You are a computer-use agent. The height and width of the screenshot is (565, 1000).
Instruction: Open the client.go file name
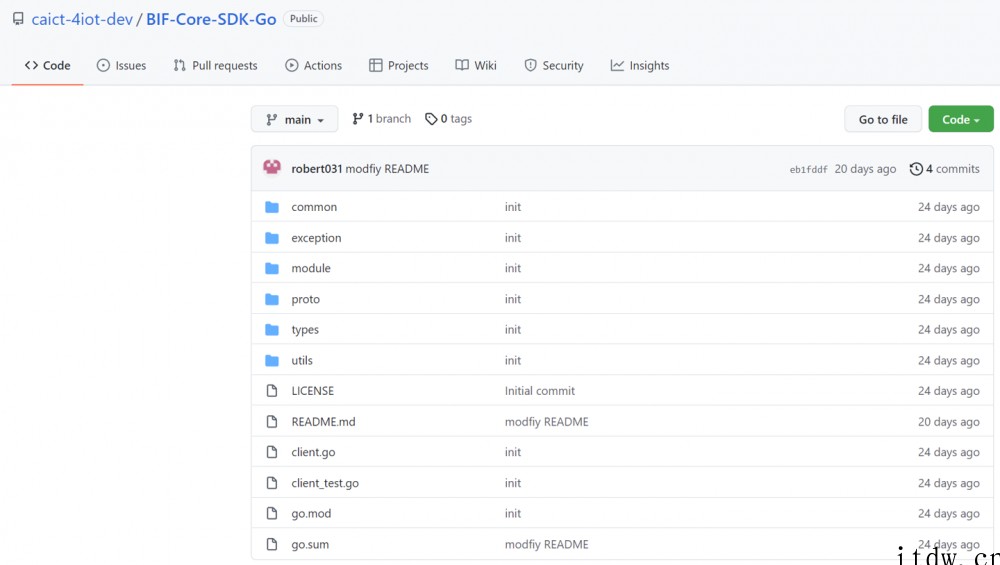point(313,452)
